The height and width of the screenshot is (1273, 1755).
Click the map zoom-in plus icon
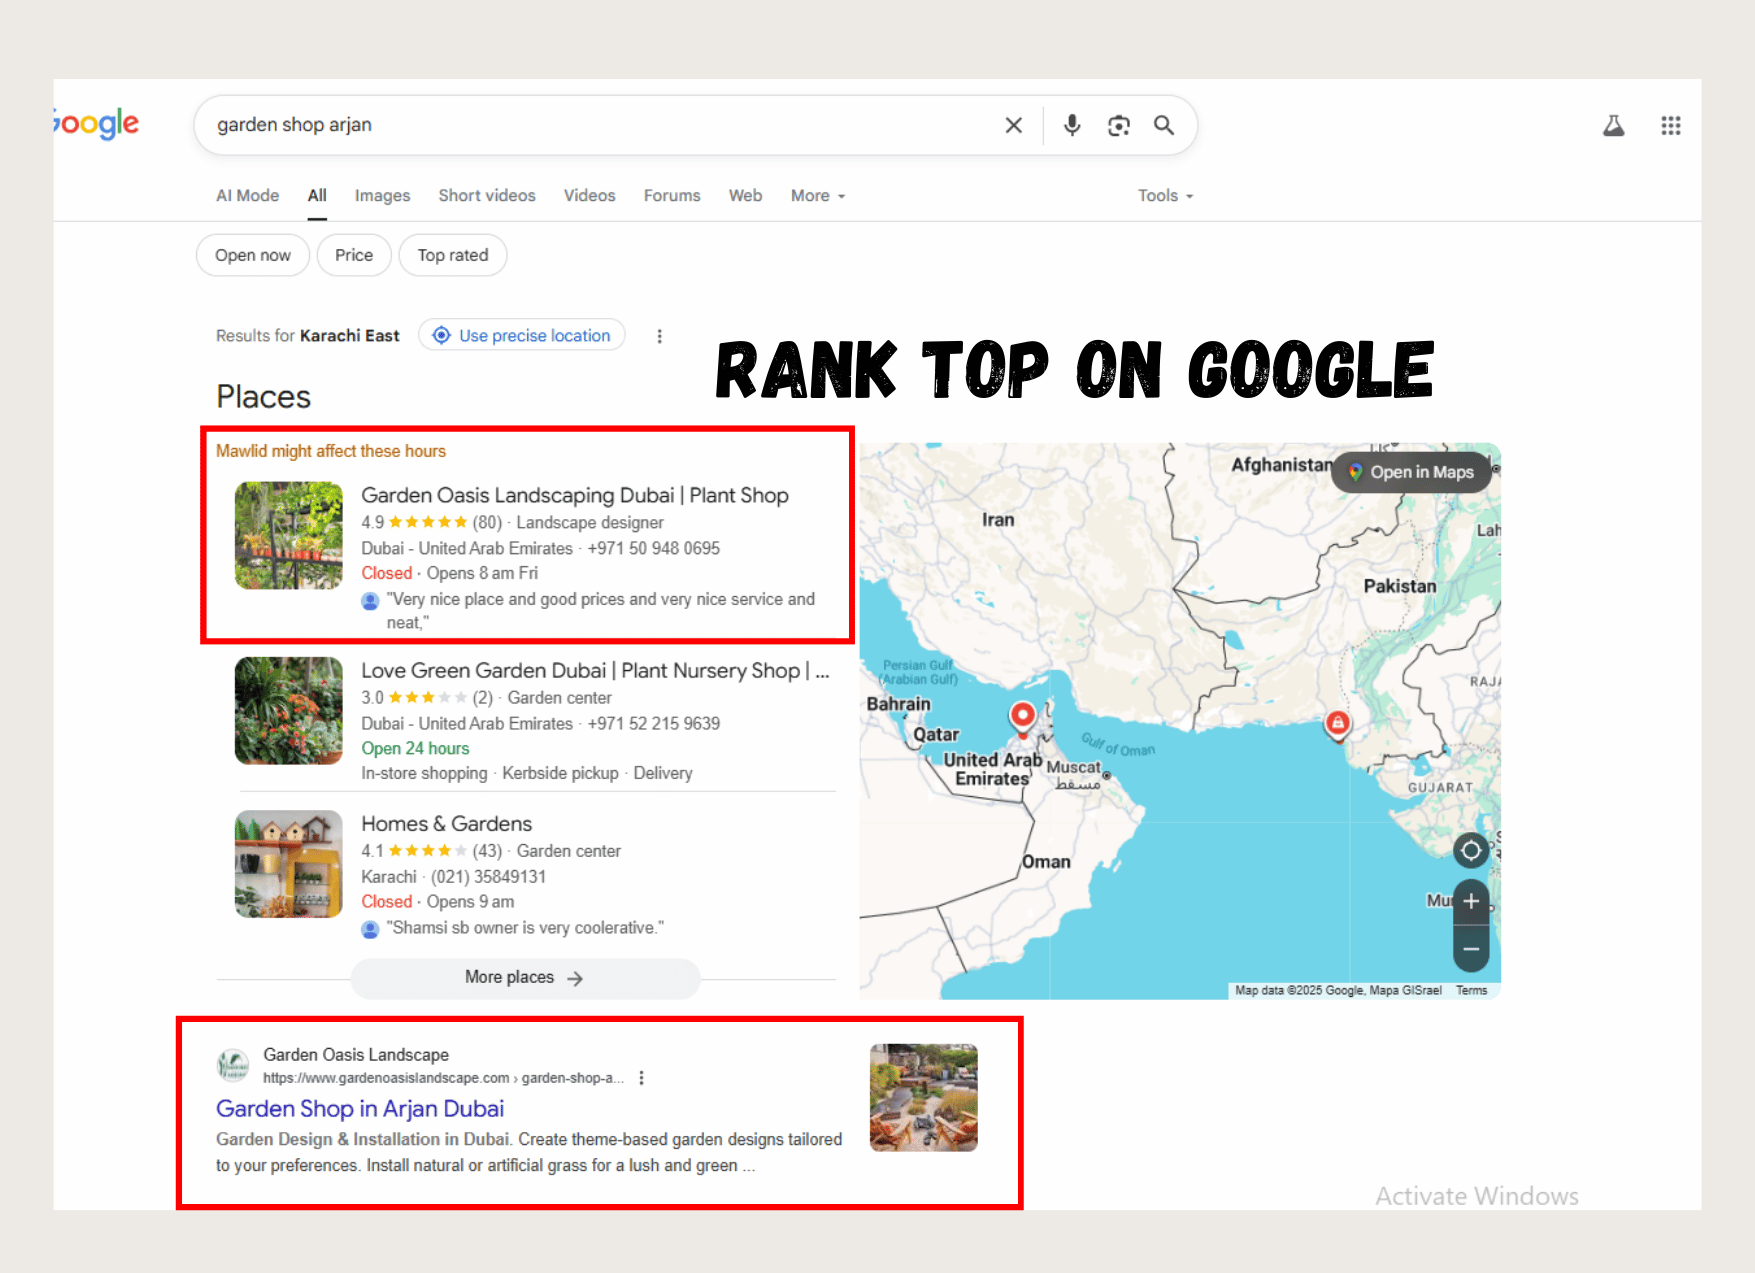pos(1471,901)
